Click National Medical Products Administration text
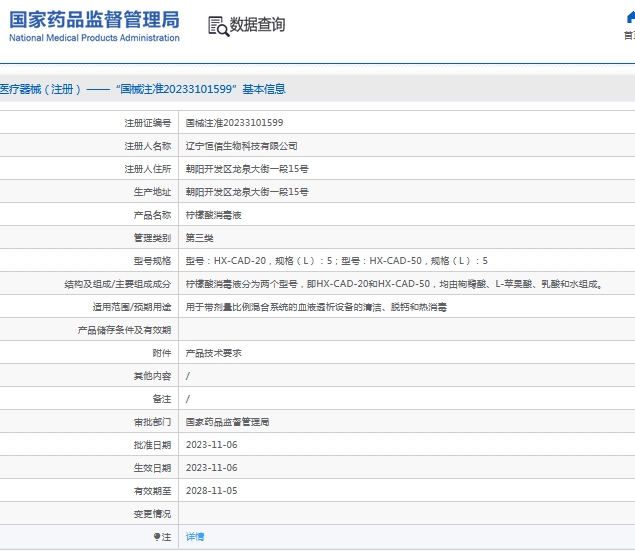The width and height of the screenshot is (635, 556). [x=94, y=38]
